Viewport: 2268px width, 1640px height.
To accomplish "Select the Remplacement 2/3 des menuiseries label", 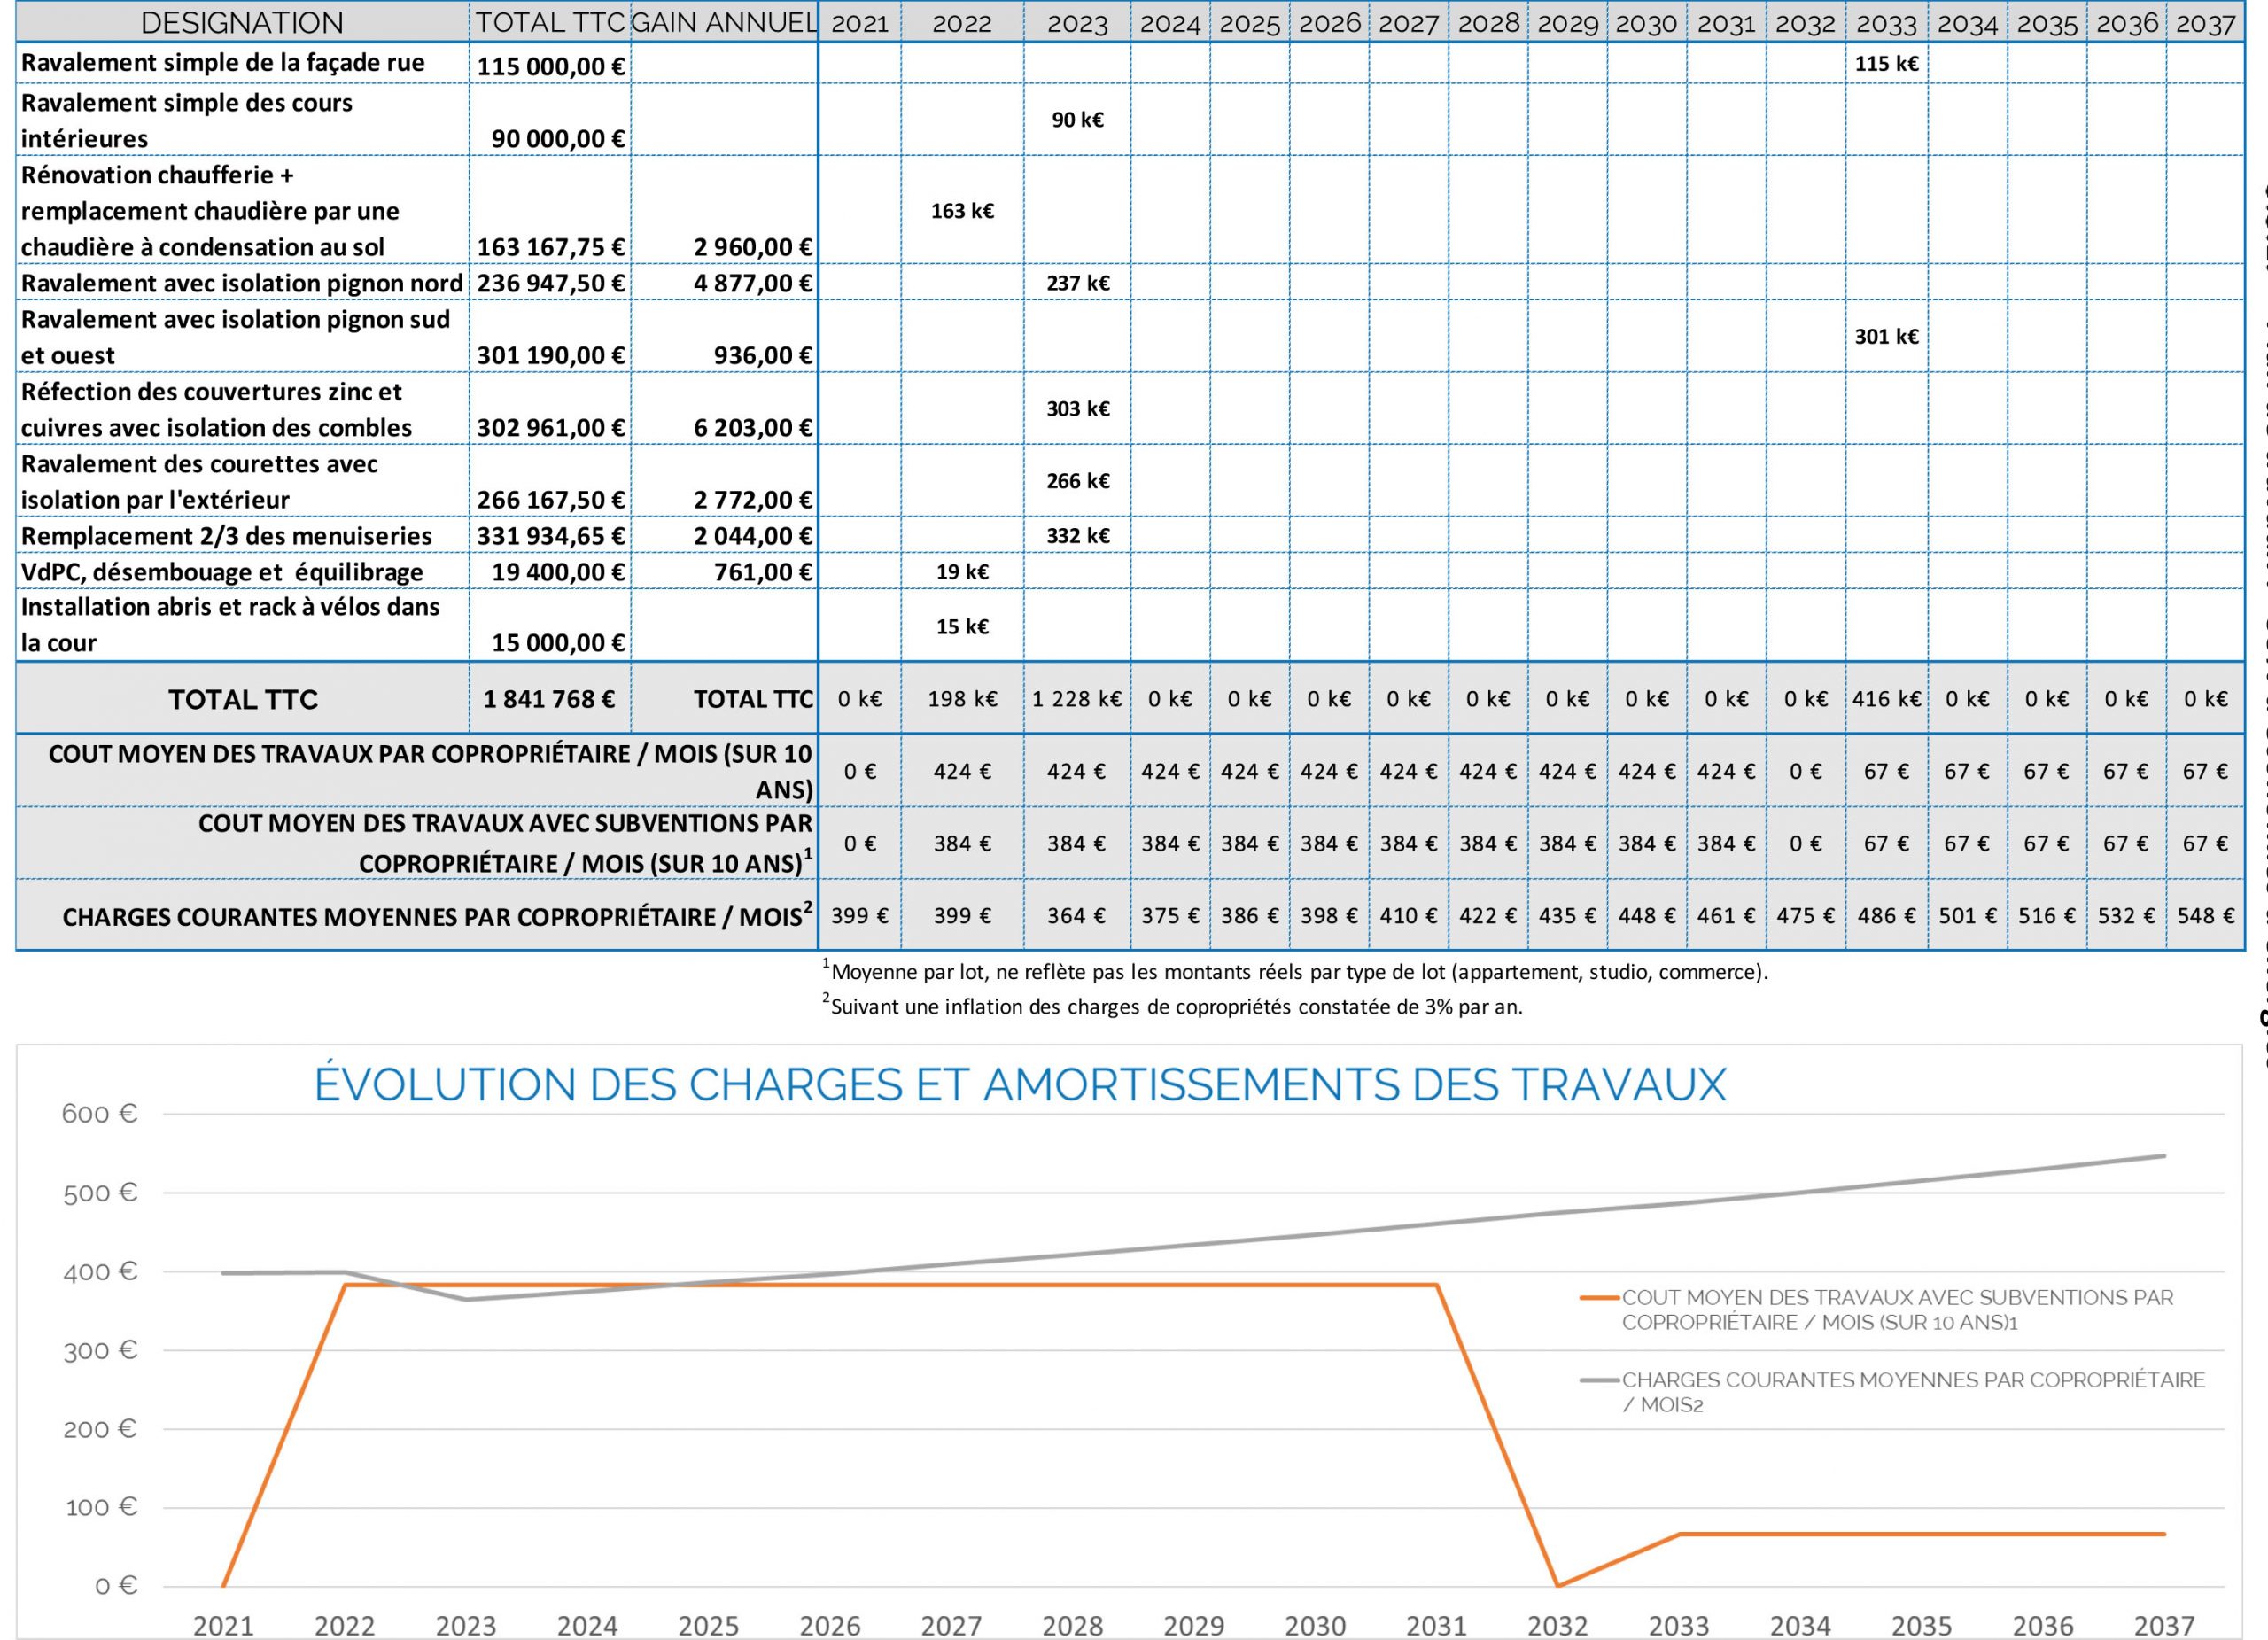I will click(226, 536).
